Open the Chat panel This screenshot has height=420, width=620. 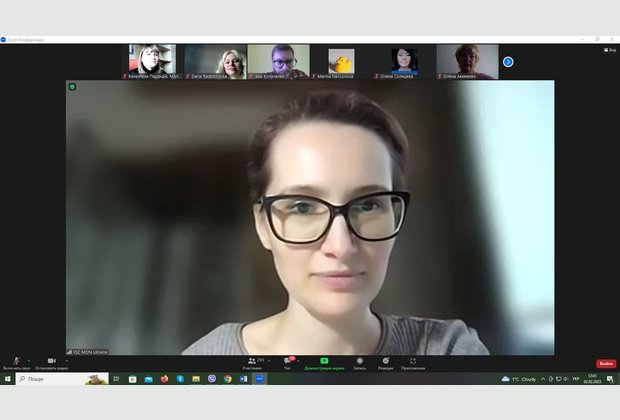coord(287,363)
